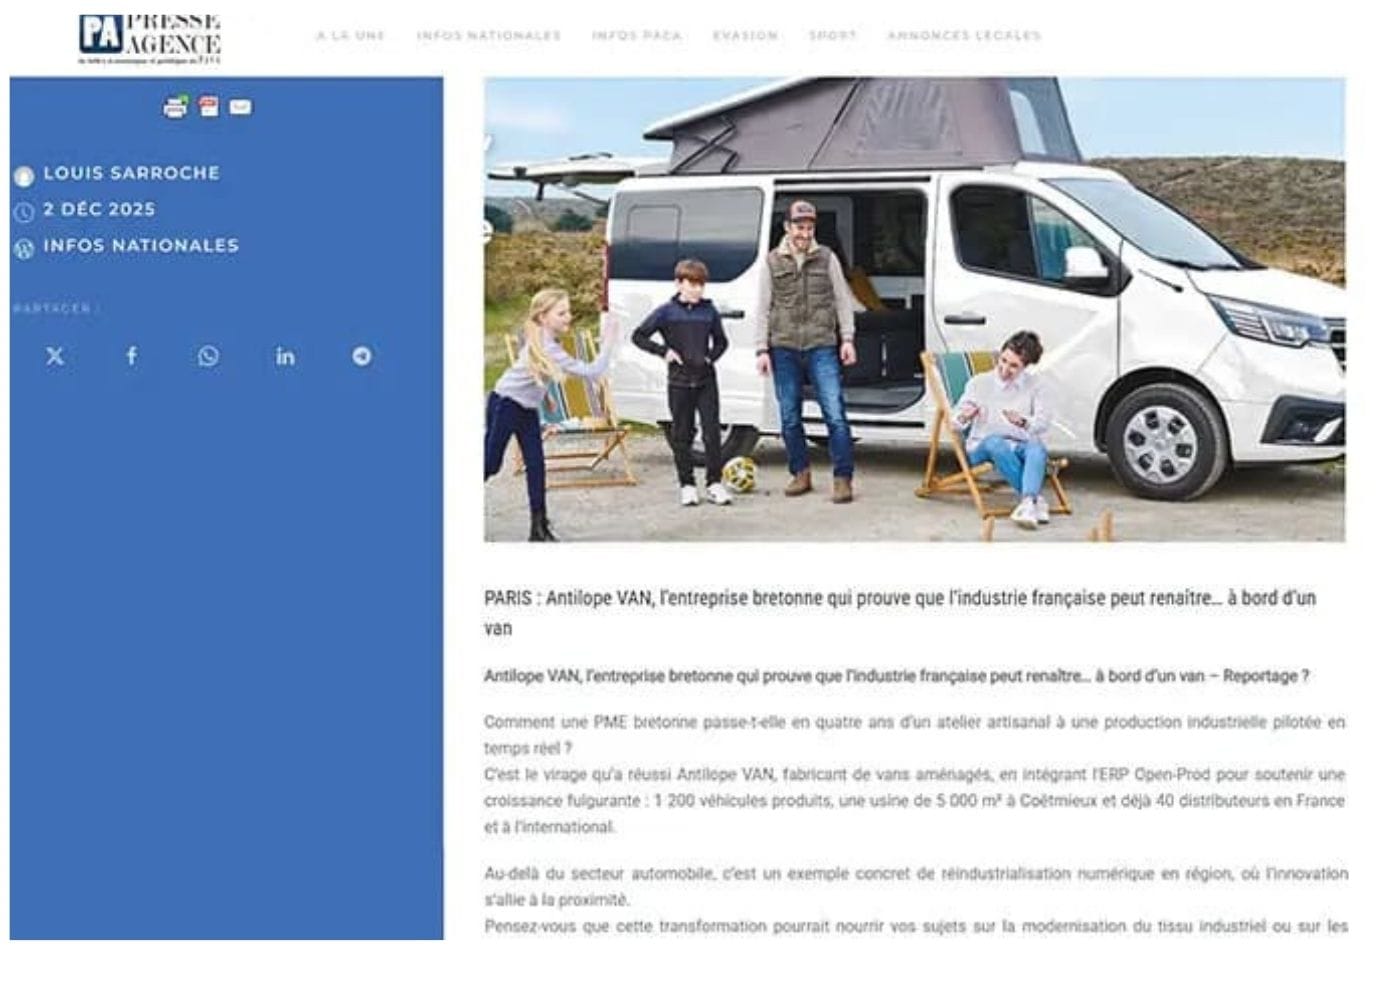Viewport: 1380px width, 986px height.
Task: Click the email article icon
Action: tap(240, 107)
